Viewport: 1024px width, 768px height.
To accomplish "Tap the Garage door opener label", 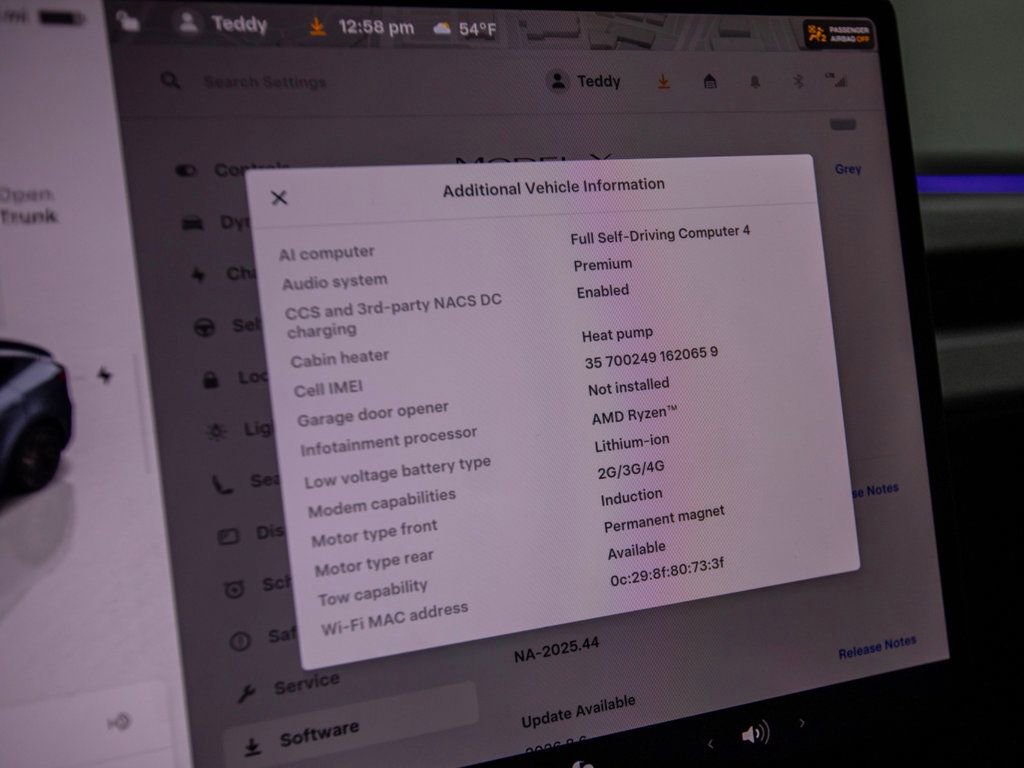I will click(x=373, y=413).
